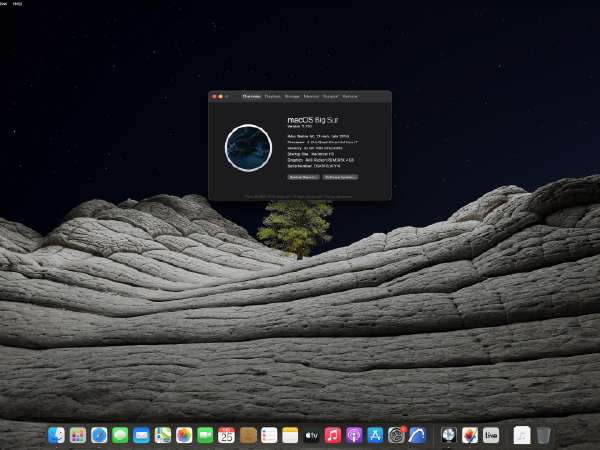Start FaceTime from the Dock
Image resolution: width=600 pixels, height=450 pixels.
click(205, 435)
